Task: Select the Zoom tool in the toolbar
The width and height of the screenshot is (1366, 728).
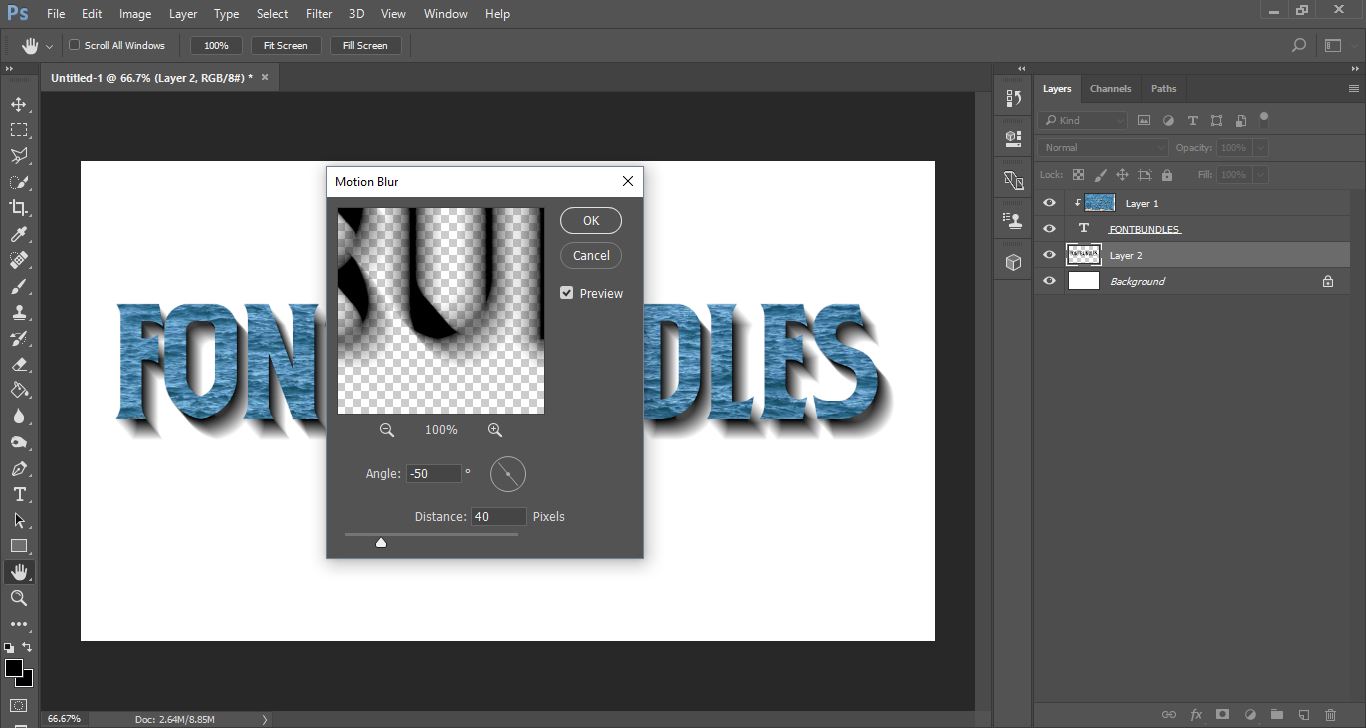Action: (20, 598)
